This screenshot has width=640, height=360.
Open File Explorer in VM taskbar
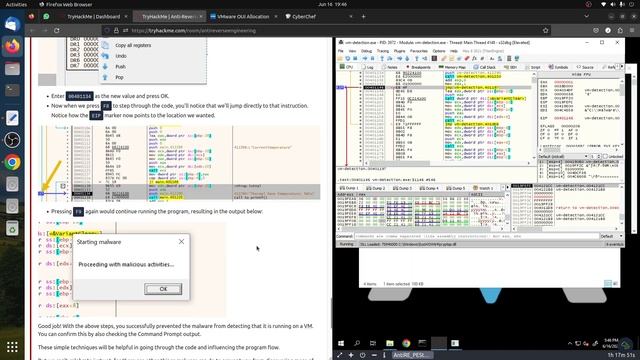(390, 343)
